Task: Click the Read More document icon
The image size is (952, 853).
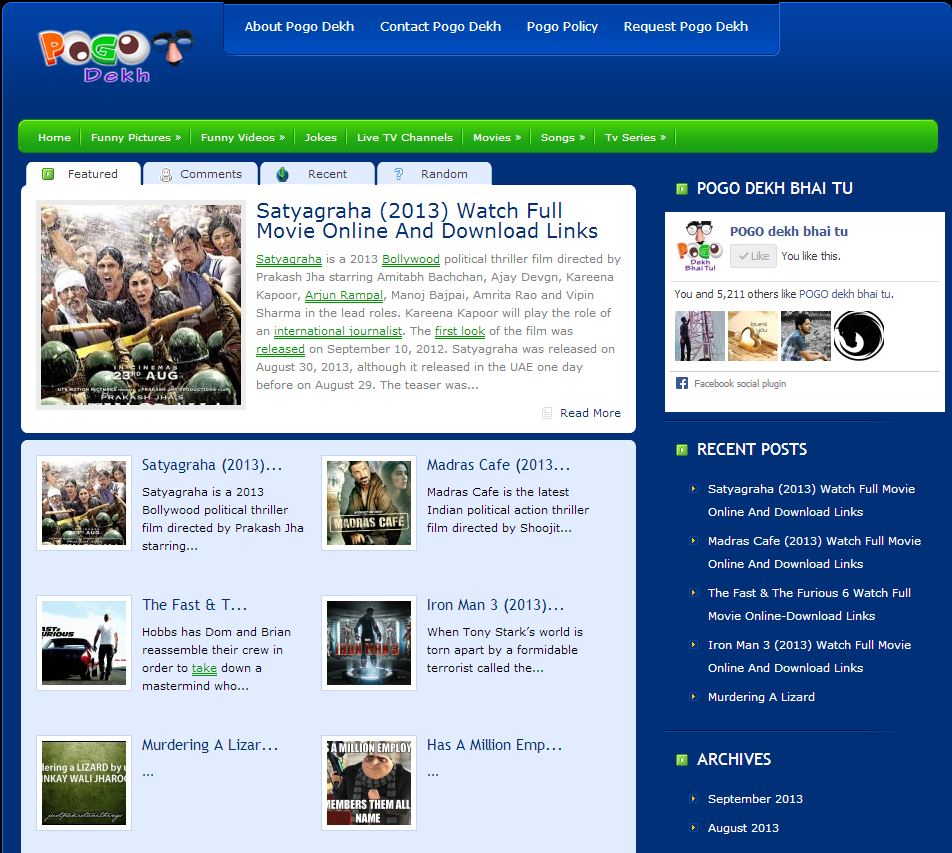Action: pos(546,413)
